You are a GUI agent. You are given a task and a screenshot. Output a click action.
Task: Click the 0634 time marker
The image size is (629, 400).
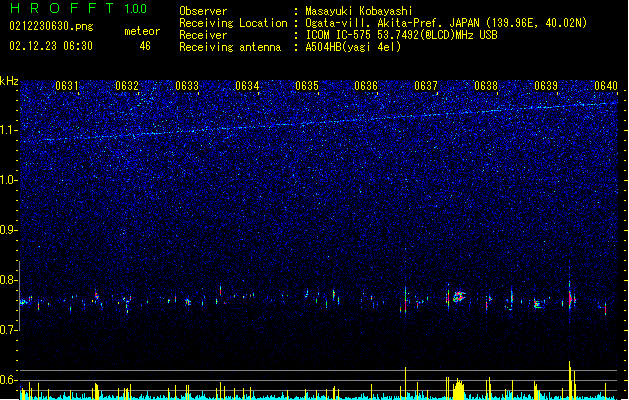coord(247,86)
